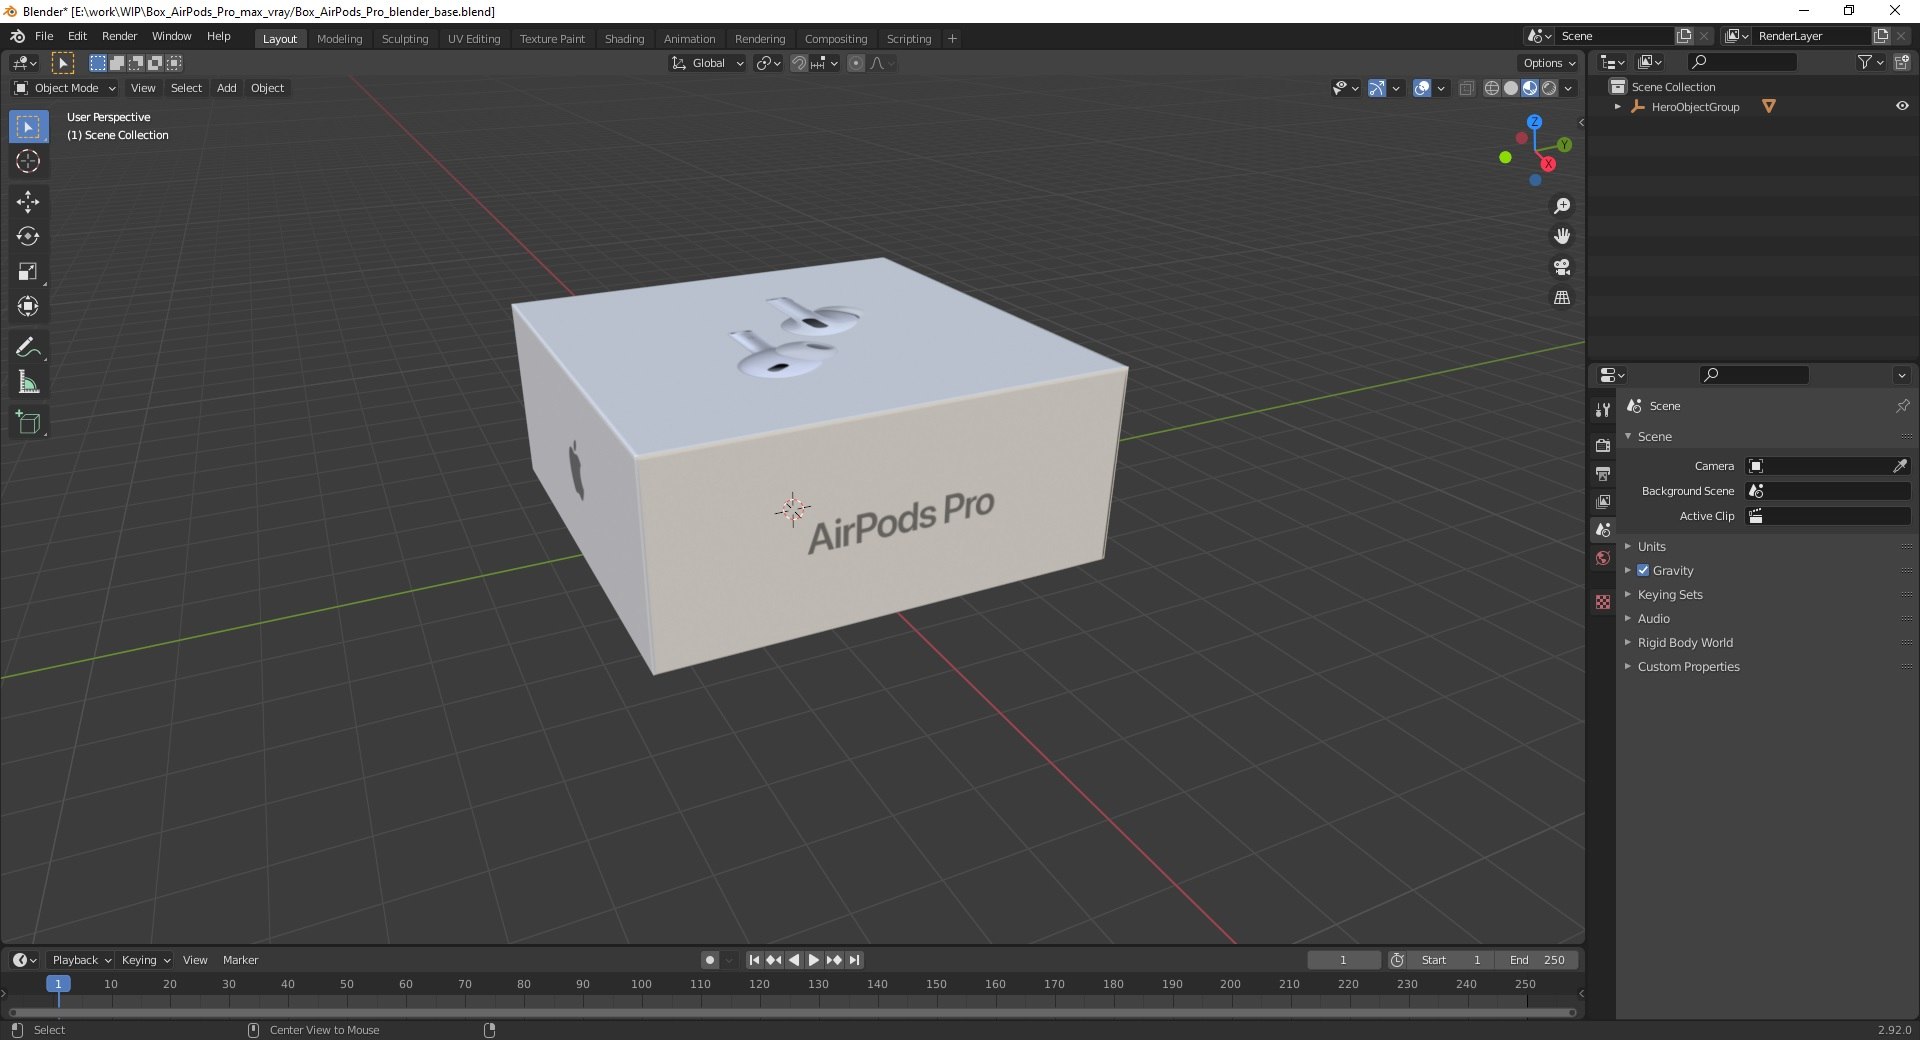The width and height of the screenshot is (1920, 1040).
Task: Select the Measure tool
Action: click(x=28, y=383)
